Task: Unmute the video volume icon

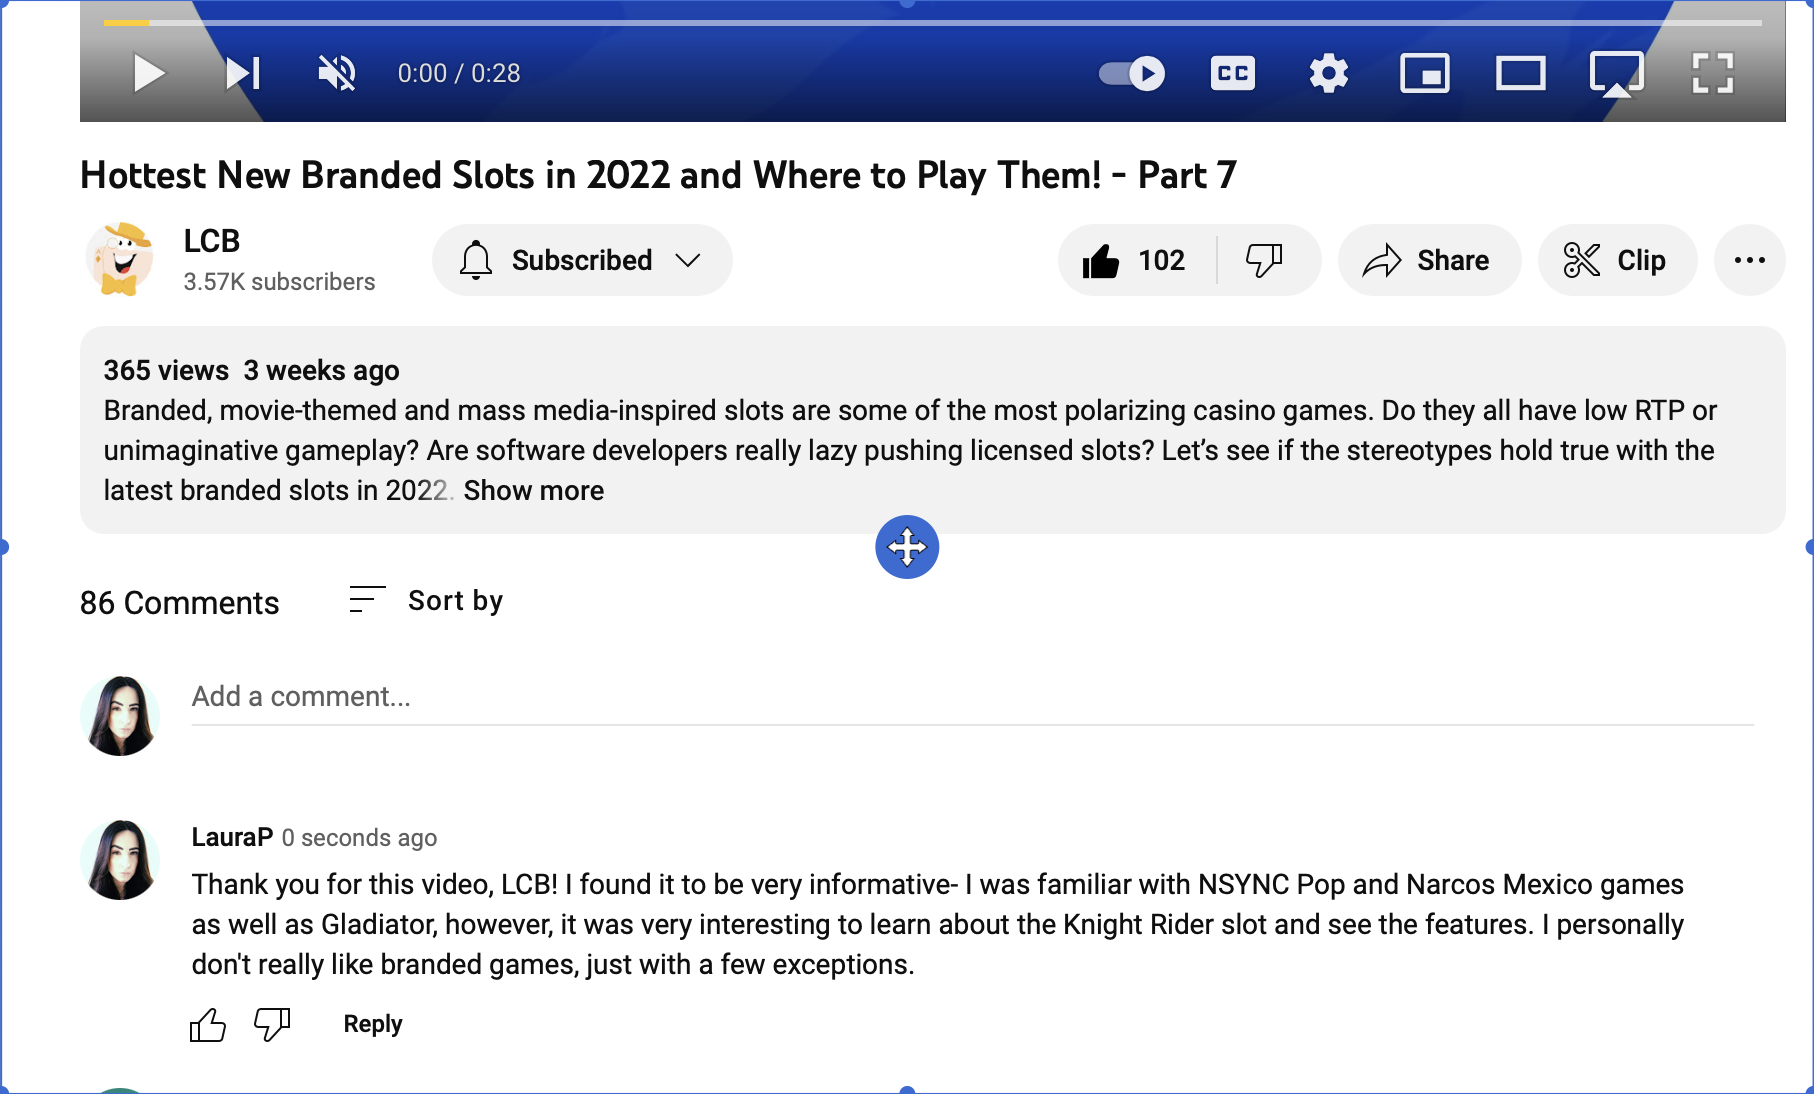Action: 337,73
